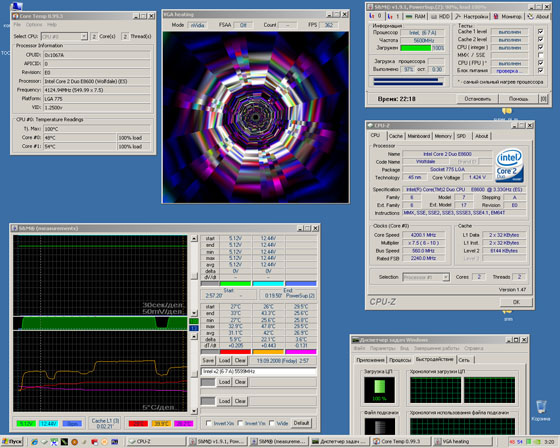Screen dimensions: 560x448
Task: Click the down arrow on the voltage graph scrollbar
Action: click(194, 313)
